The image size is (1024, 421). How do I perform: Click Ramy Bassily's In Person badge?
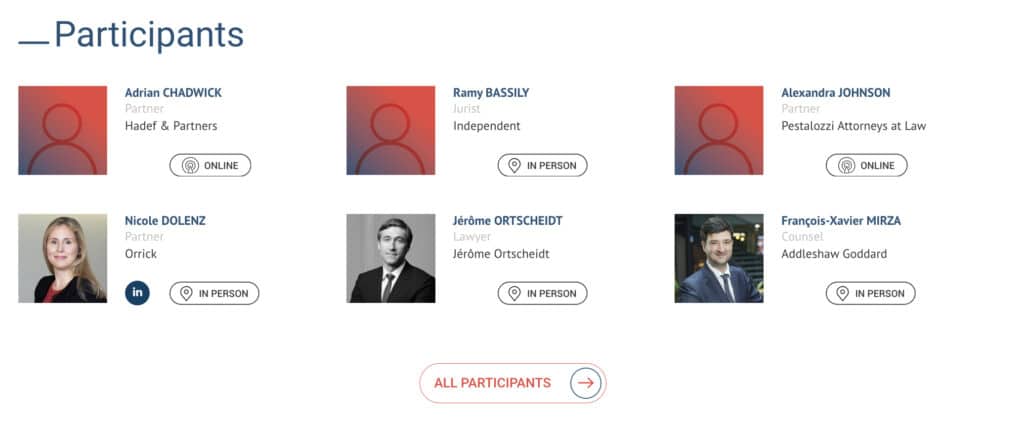pyautogui.click(x=542, y=165)
